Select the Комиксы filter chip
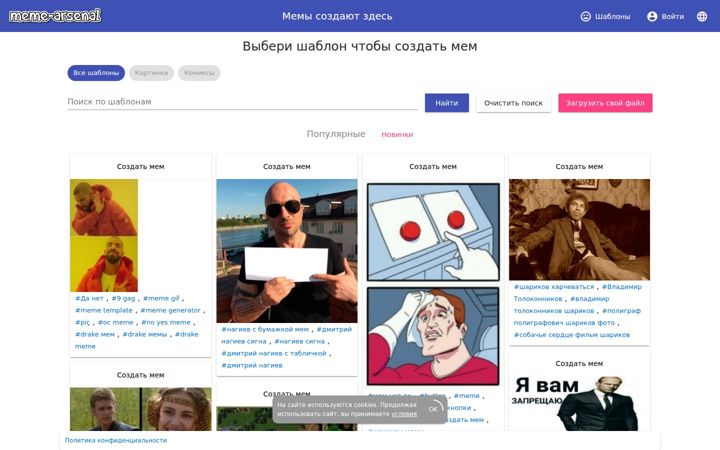This screenshot has height=450, width=720. click(199, 73)
